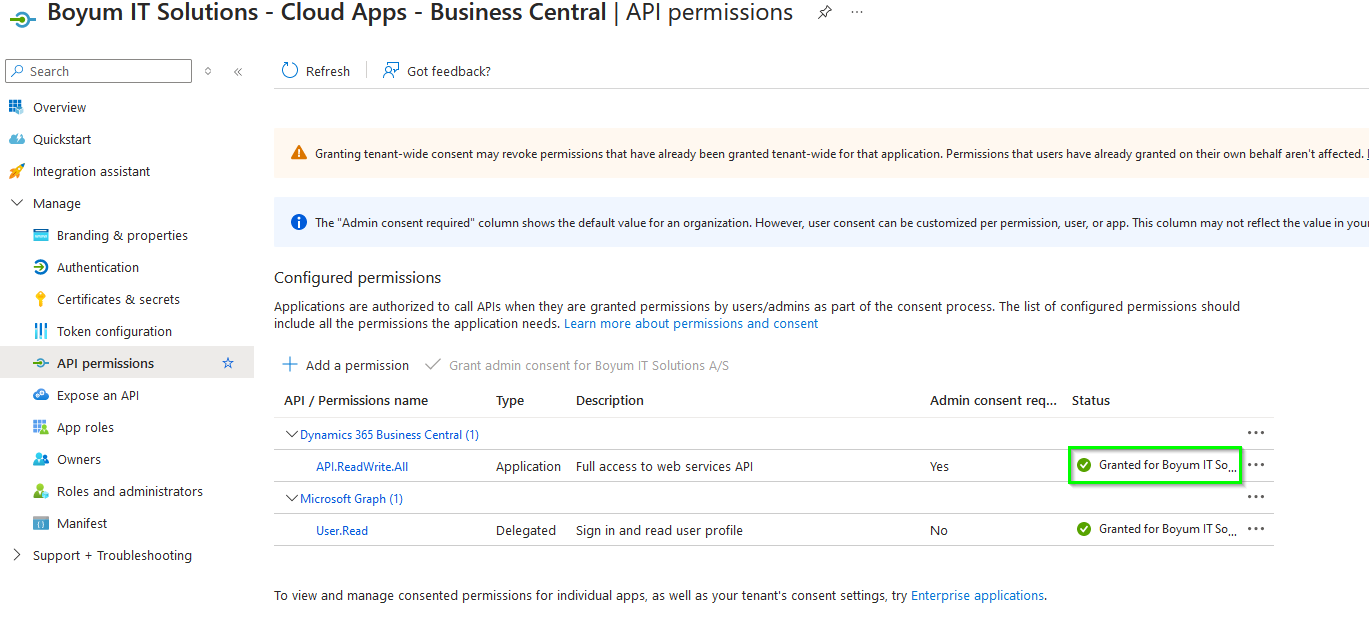Click the Refresh icon
The height and width of the screenshot is (621, 1369).
290,71
